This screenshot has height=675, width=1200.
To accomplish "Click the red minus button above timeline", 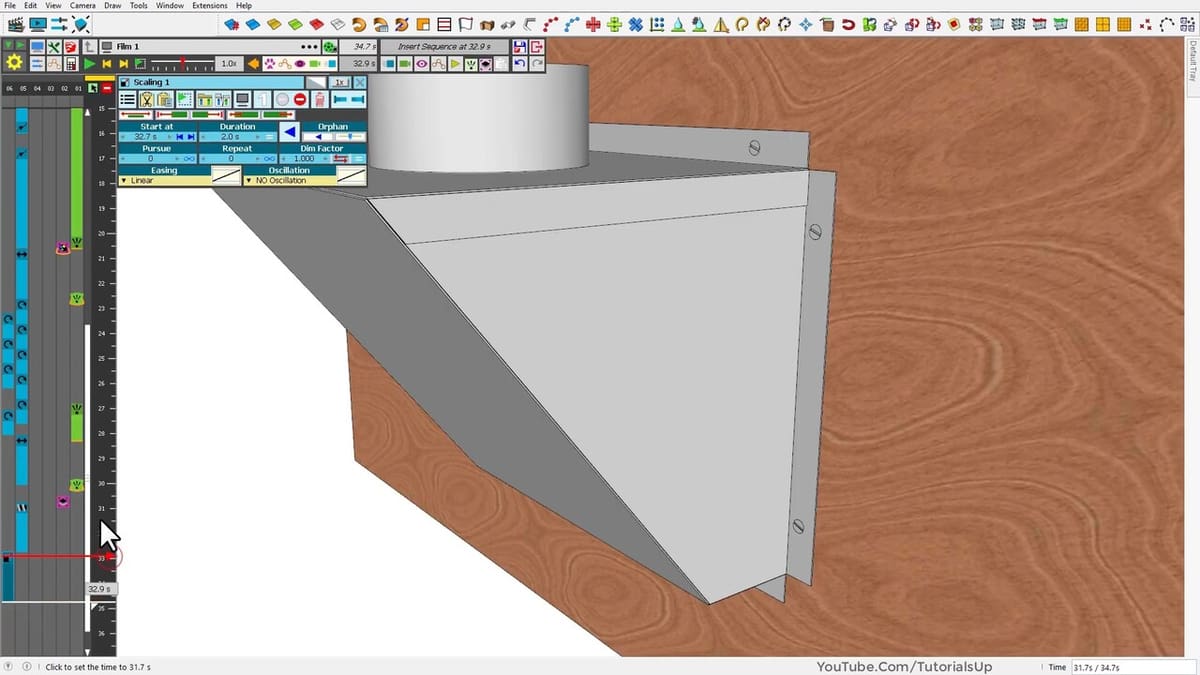I will pyautogui.click(x=107, y=89).
